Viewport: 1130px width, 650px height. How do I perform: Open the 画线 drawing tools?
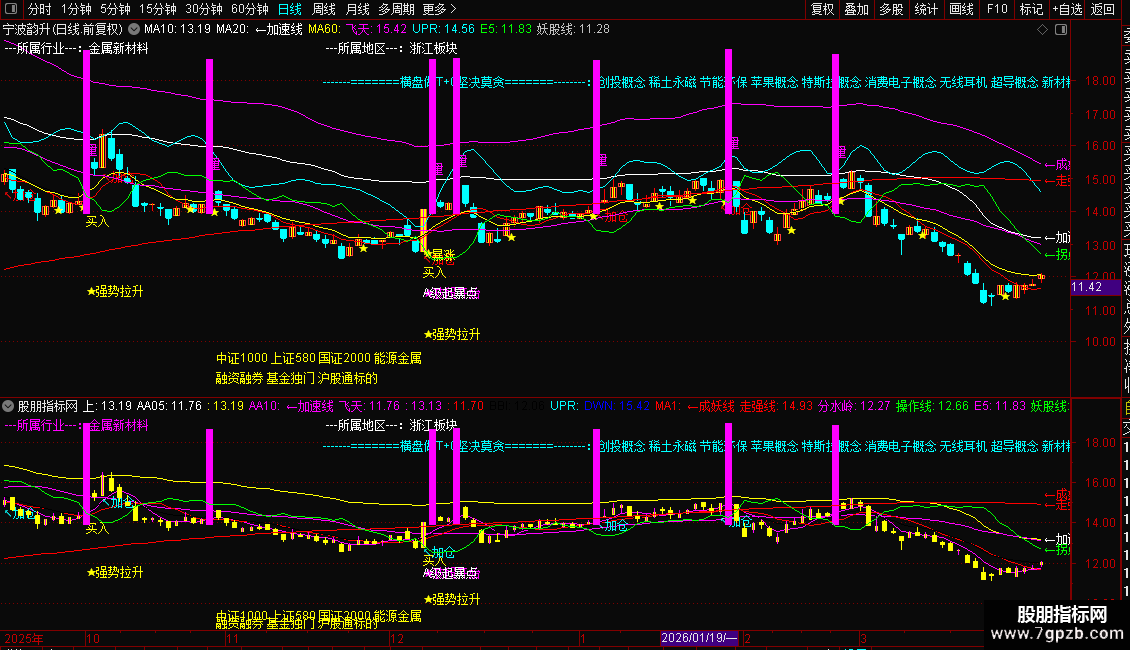click(961, 9)
